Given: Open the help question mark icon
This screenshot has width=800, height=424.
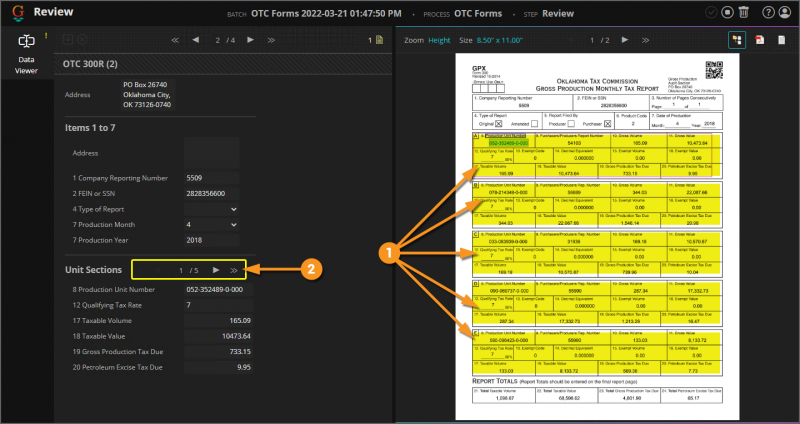Looking at the screenshot, I should click(769, 13).
